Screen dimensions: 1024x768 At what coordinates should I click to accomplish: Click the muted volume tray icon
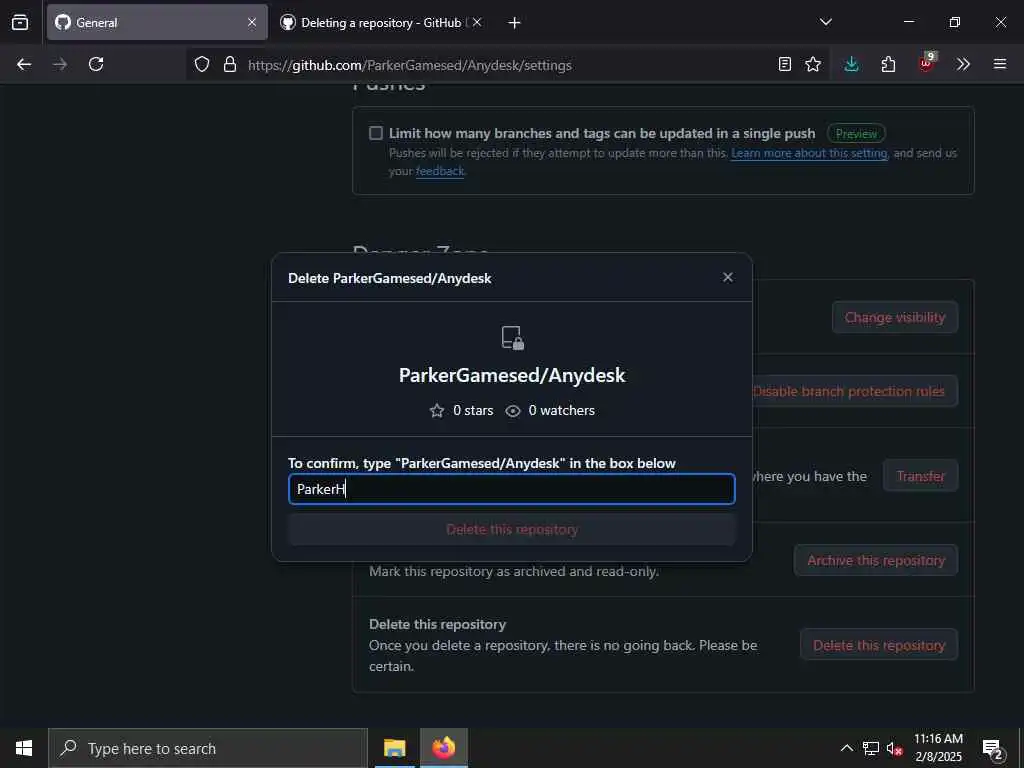click(x=894, y=749)
